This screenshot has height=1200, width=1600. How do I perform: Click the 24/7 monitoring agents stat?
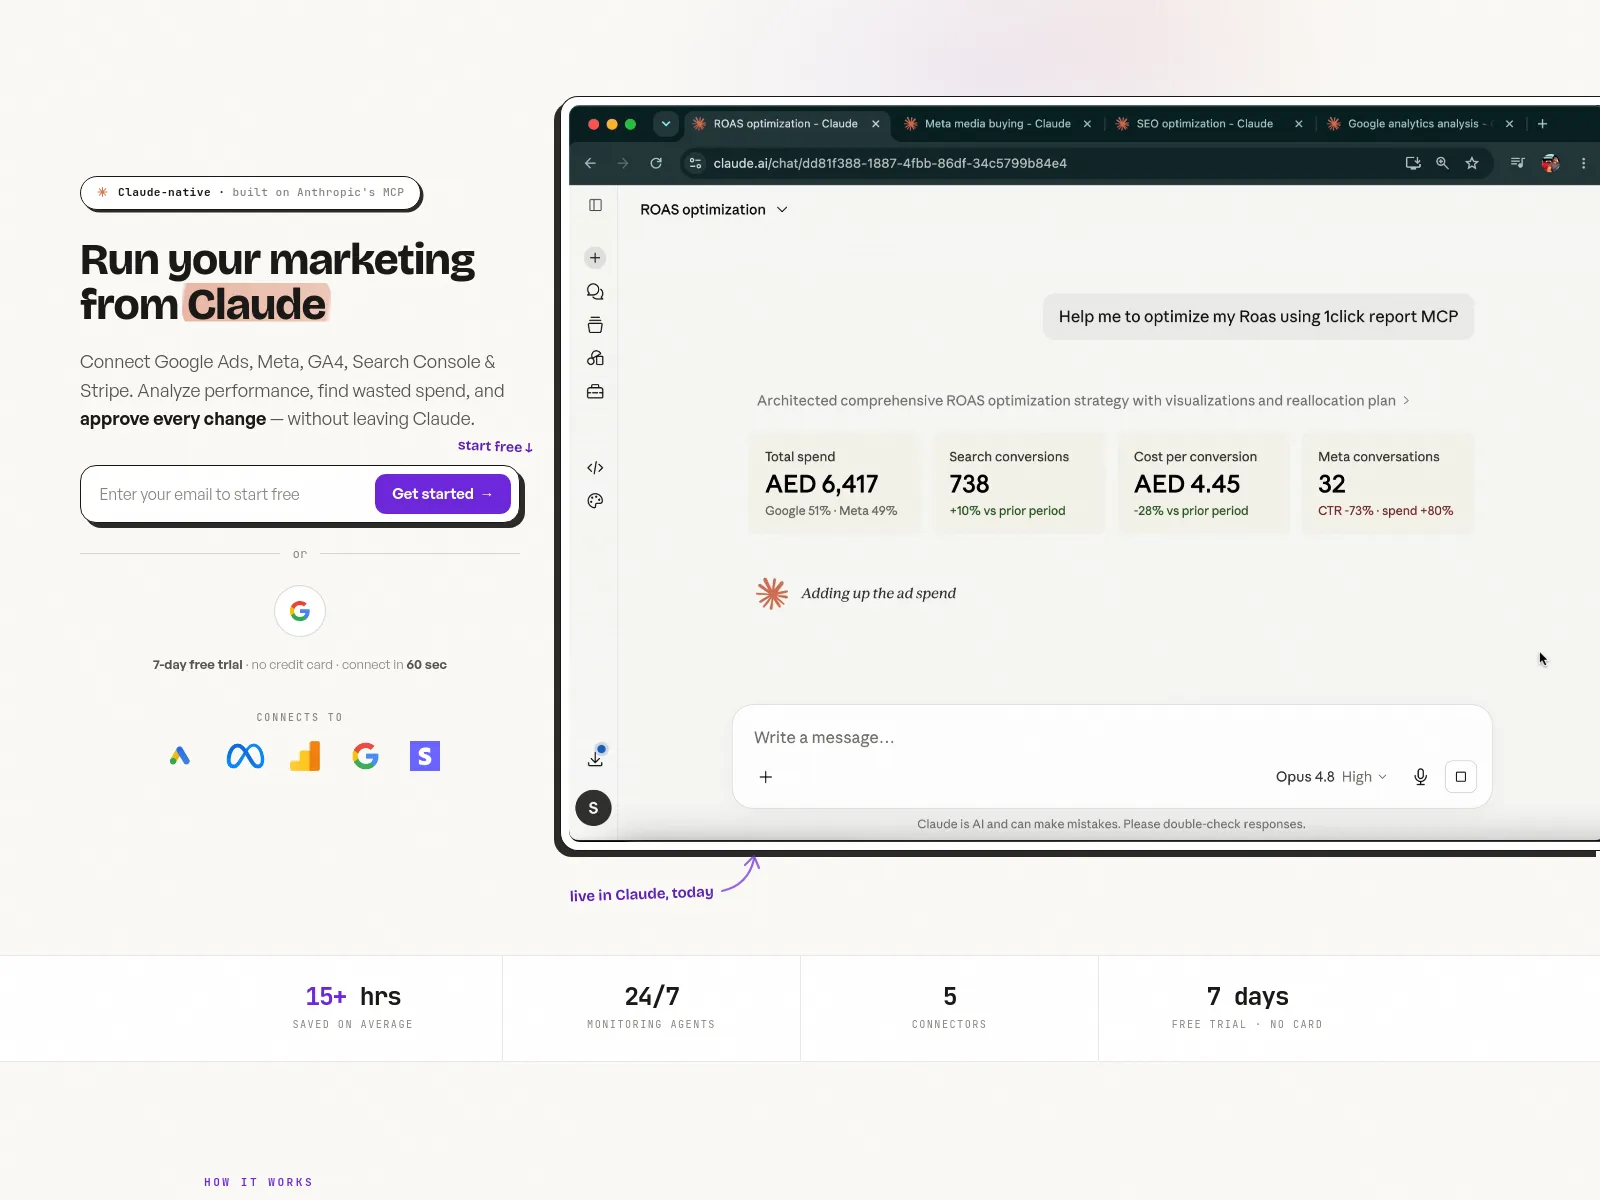coord(651,1008)
